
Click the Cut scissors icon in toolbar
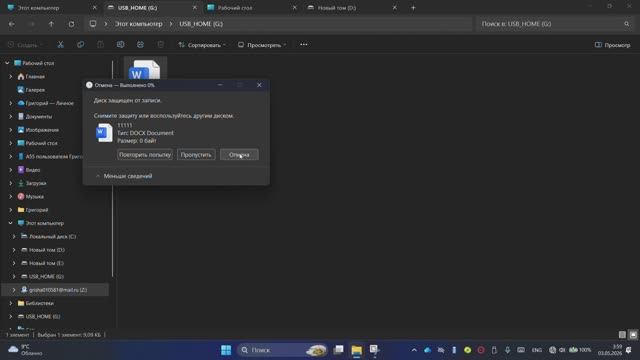(x=60, y=44)
